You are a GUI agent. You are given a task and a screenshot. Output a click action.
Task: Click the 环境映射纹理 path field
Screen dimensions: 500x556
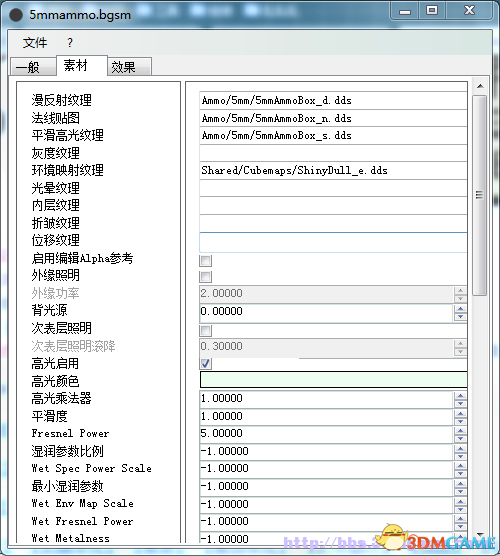tap(333, 171)
